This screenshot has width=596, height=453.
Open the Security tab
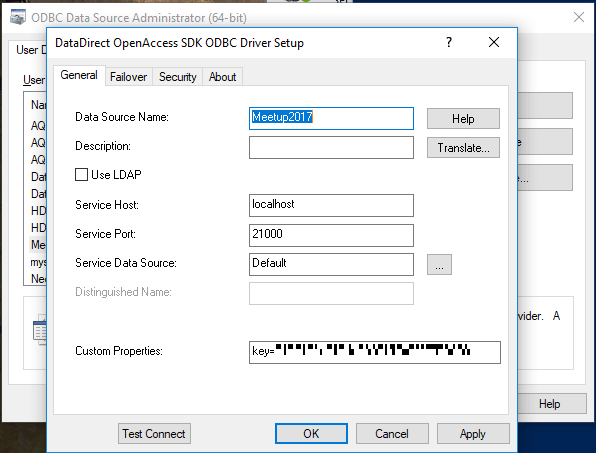point(178,77)
